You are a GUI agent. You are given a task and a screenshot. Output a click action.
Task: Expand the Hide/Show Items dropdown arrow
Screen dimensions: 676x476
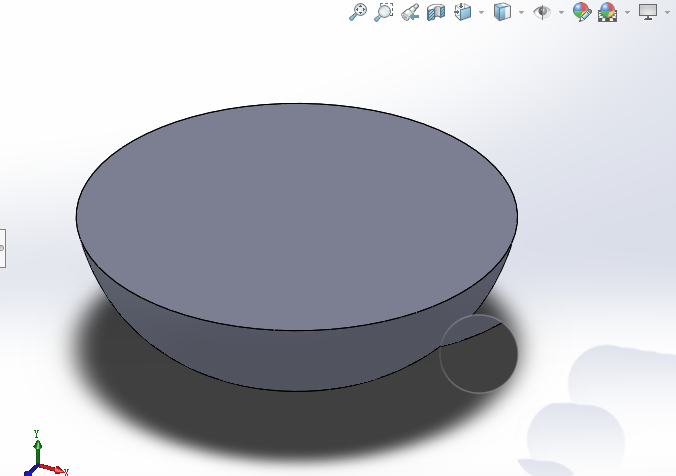(x=561, y=13)
